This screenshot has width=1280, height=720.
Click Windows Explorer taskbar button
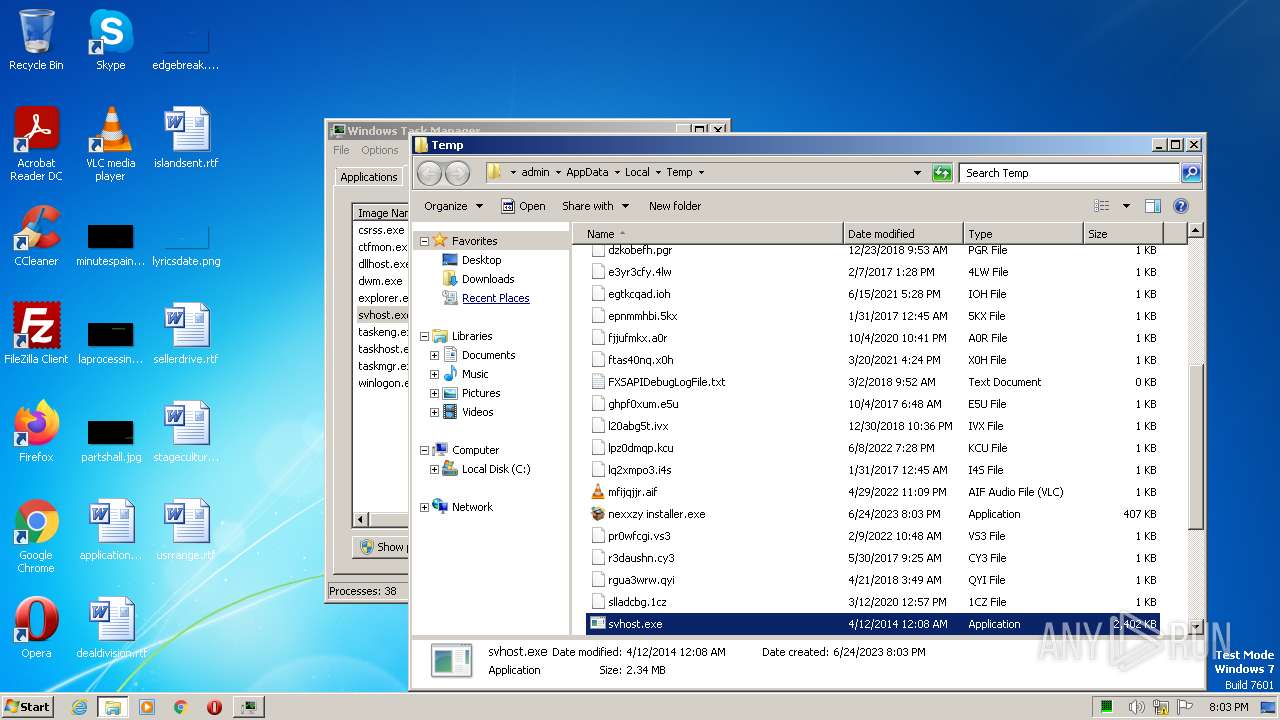(x=112, y=707)
